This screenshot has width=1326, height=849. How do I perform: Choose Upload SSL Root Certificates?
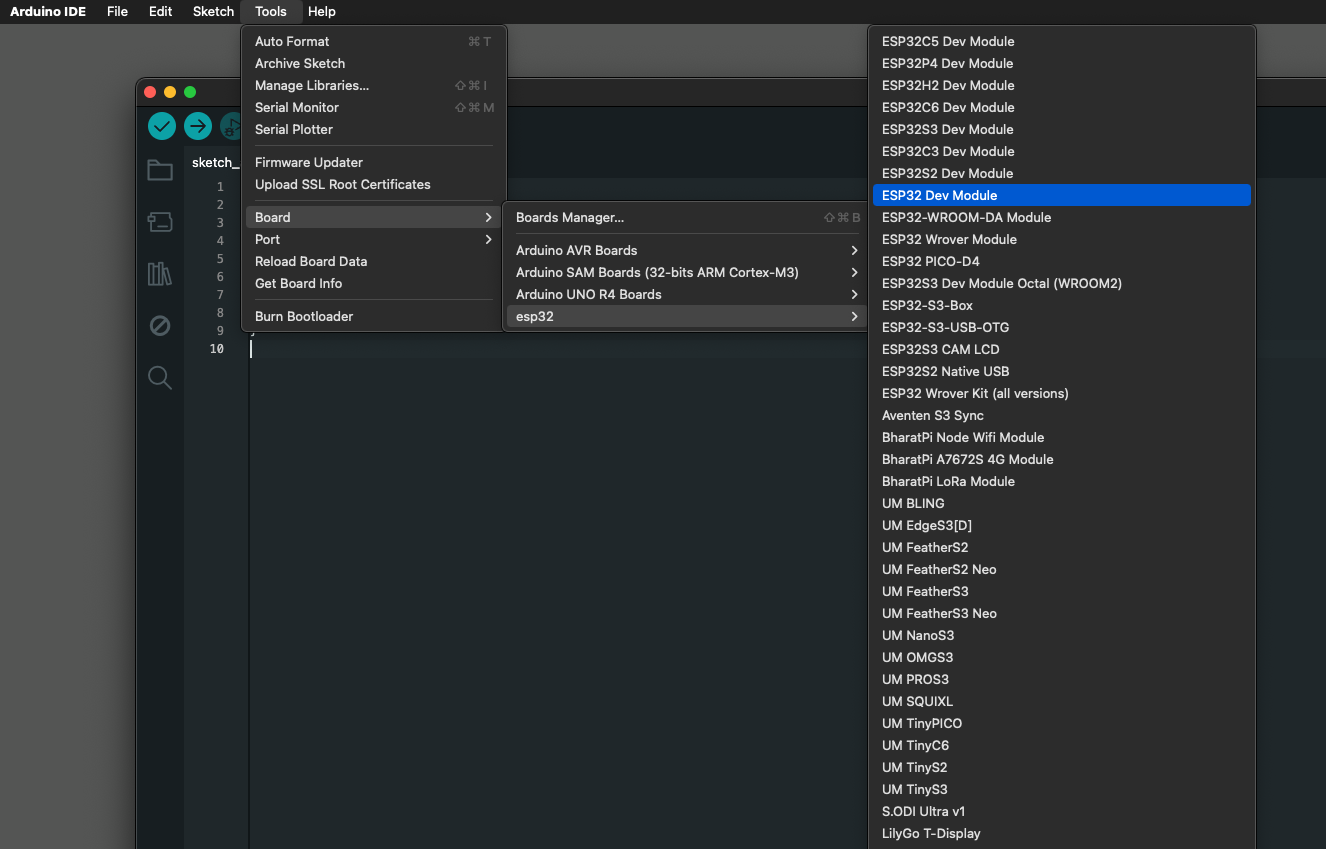[x=374, y=184]
